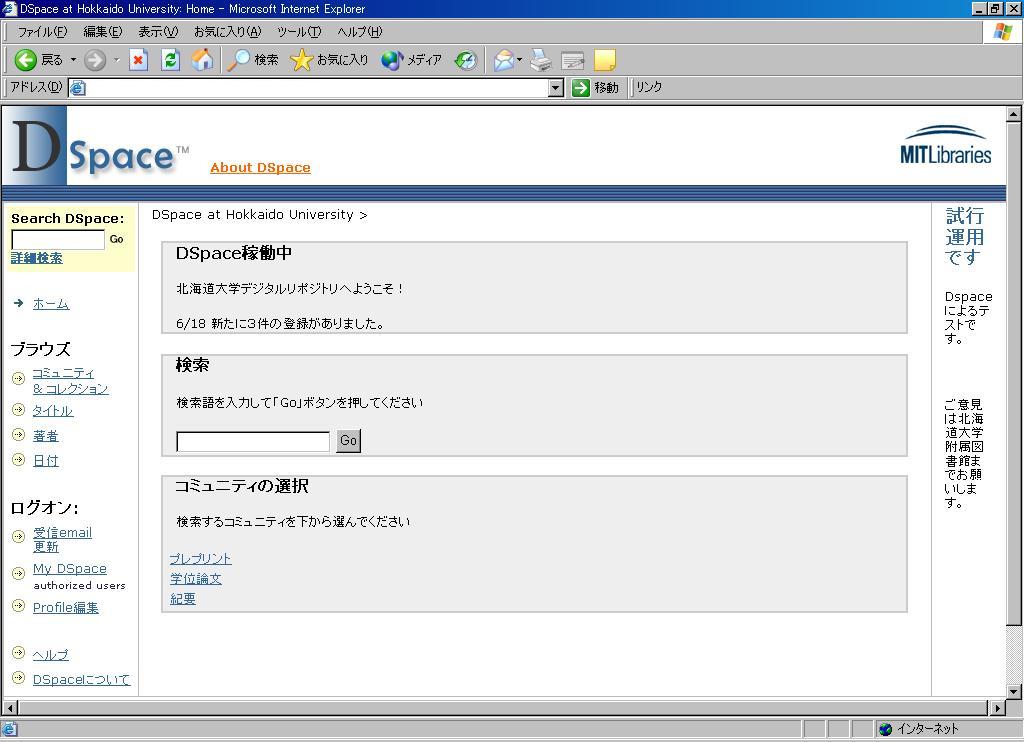
Task: Open the 表示(V) menu
Action: click(x=158, y=31)
